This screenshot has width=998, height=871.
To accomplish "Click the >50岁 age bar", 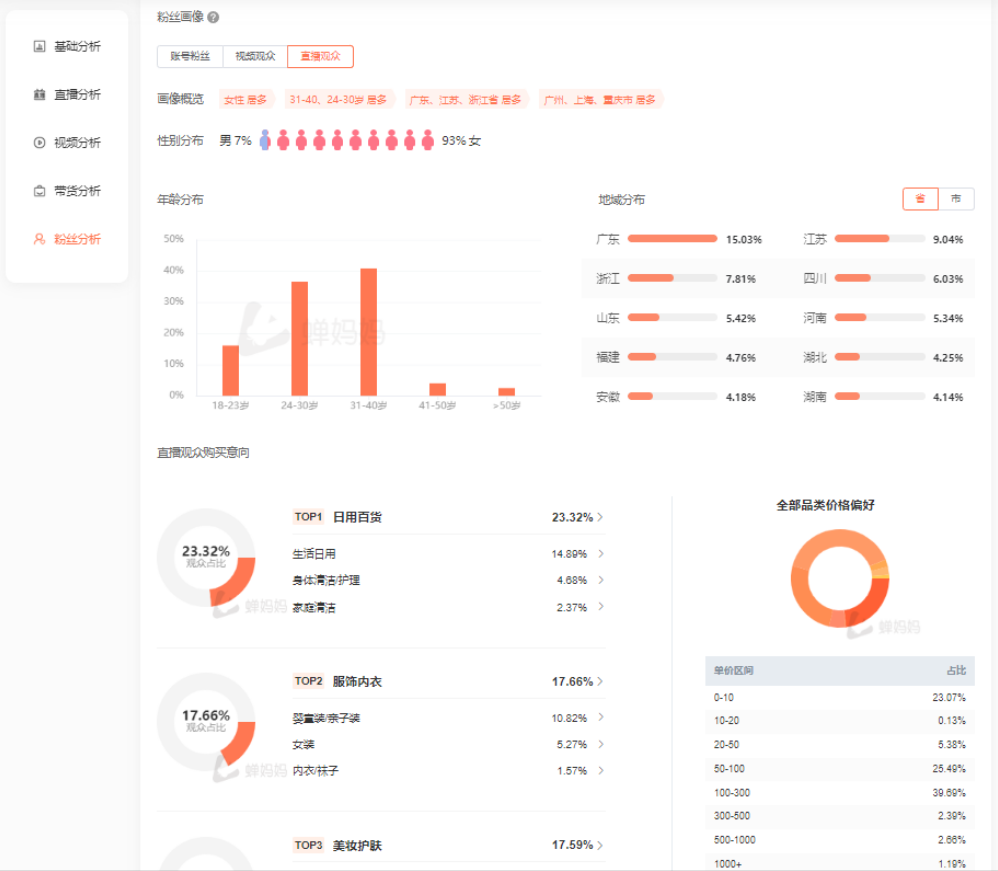I will (507, 392).
